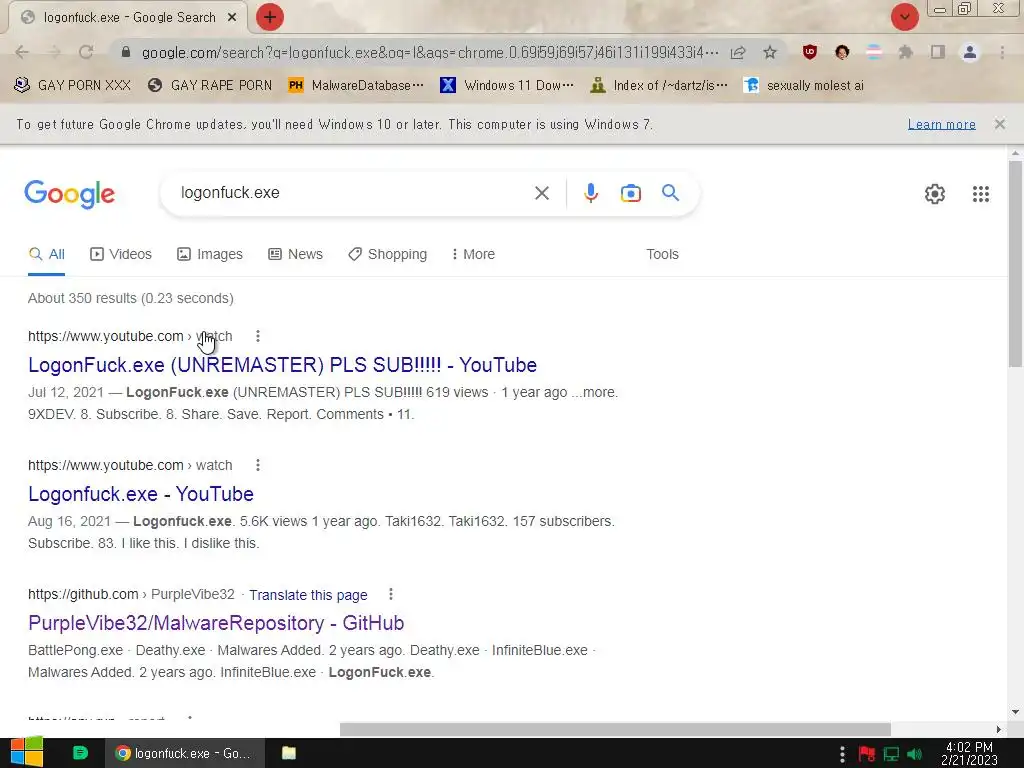
Task: Open the Google apps grid
Action: [x=980, y=194]
